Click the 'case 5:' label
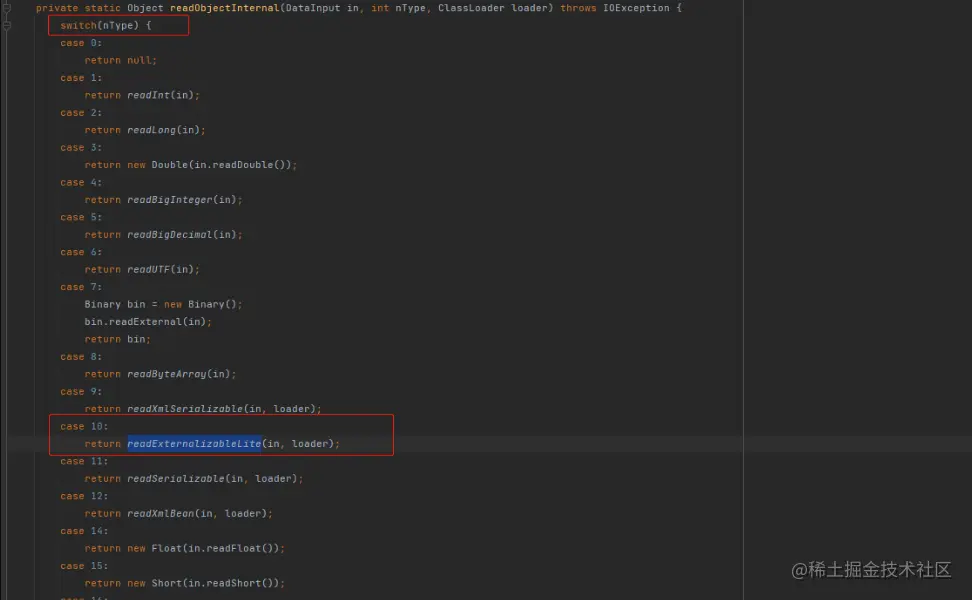The image size is (972, 600). click(x=81, y=217)
